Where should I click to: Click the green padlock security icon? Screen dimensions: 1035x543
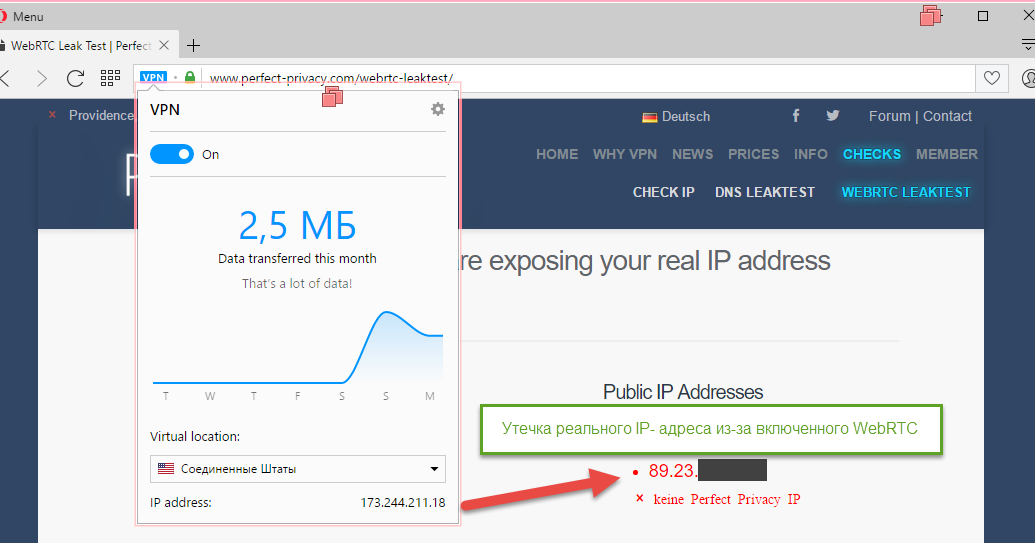190,78
